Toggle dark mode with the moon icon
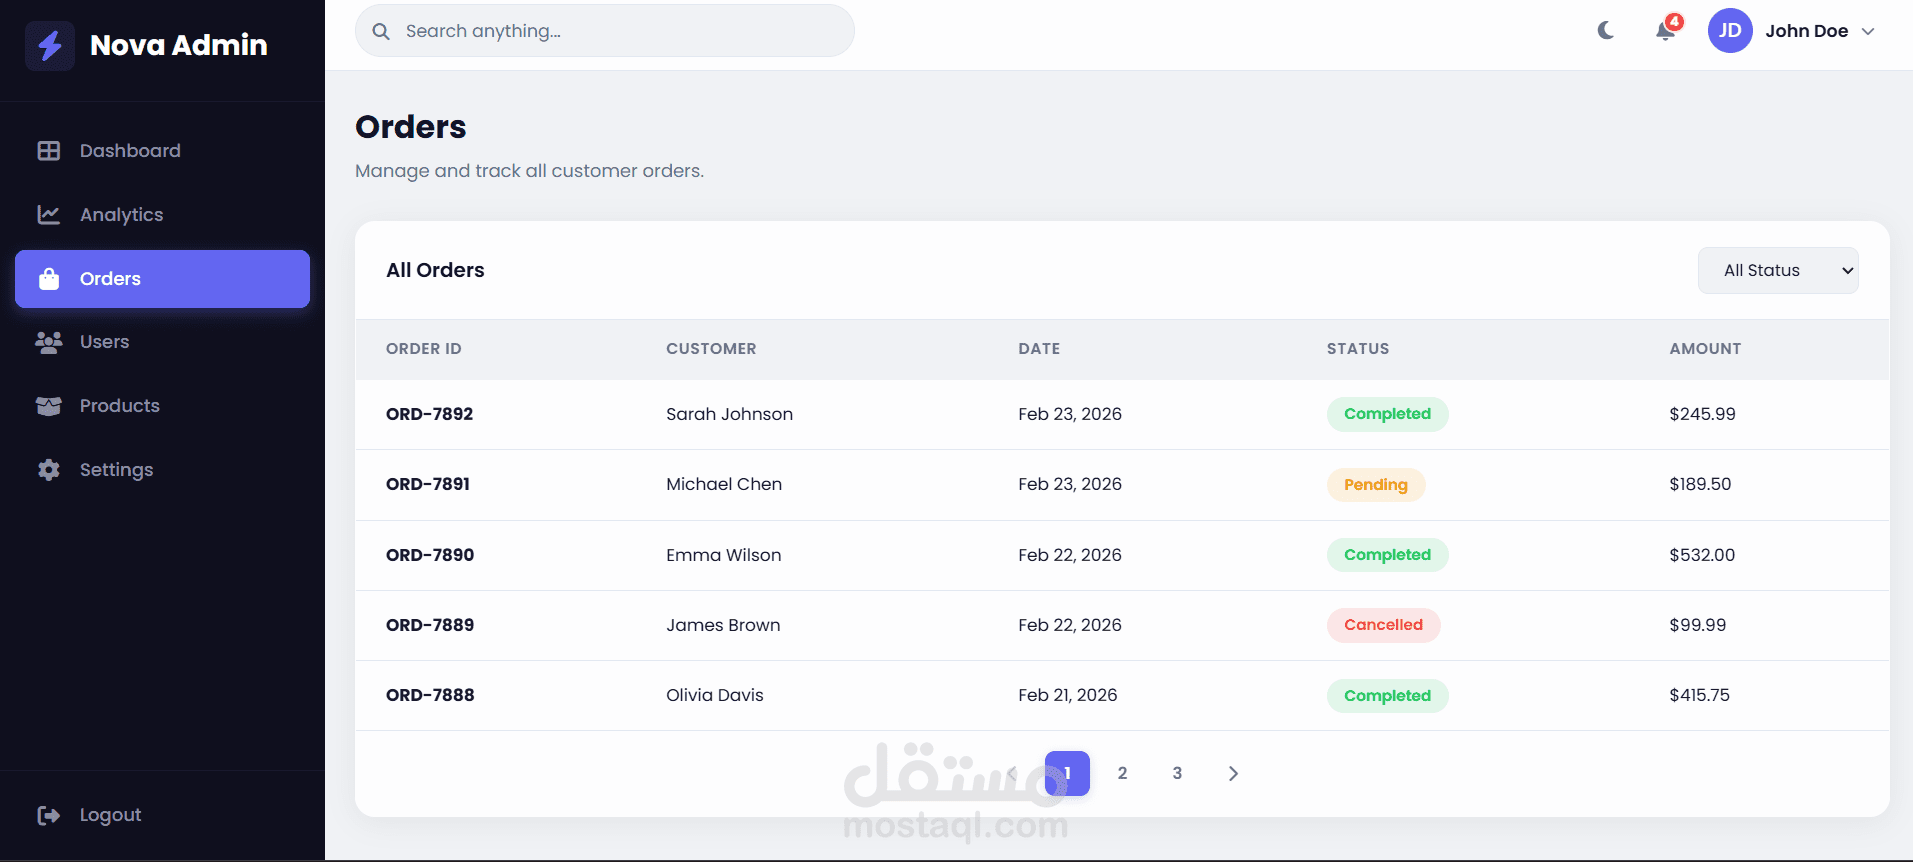 tap(1606, 31)
